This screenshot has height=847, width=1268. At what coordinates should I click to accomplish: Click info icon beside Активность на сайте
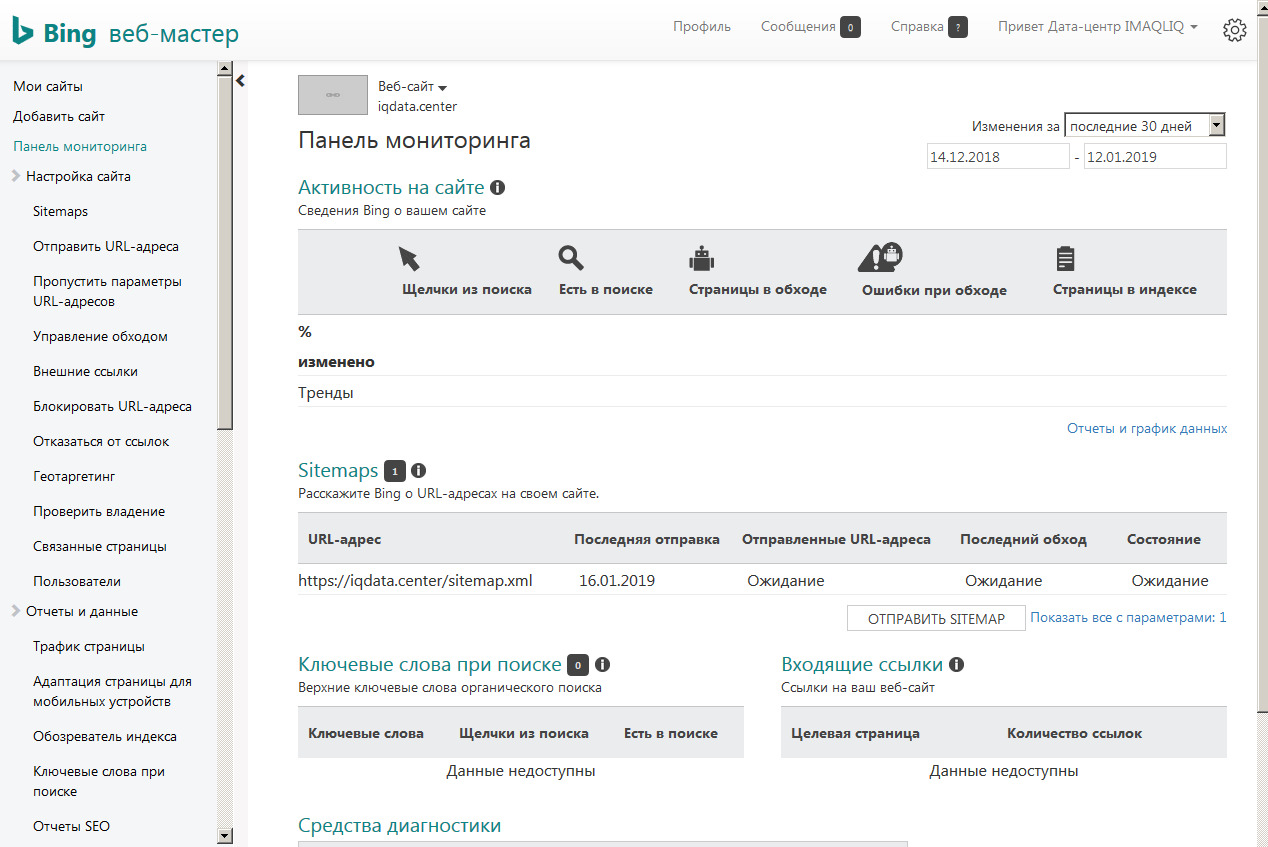[x=498, y=187]
